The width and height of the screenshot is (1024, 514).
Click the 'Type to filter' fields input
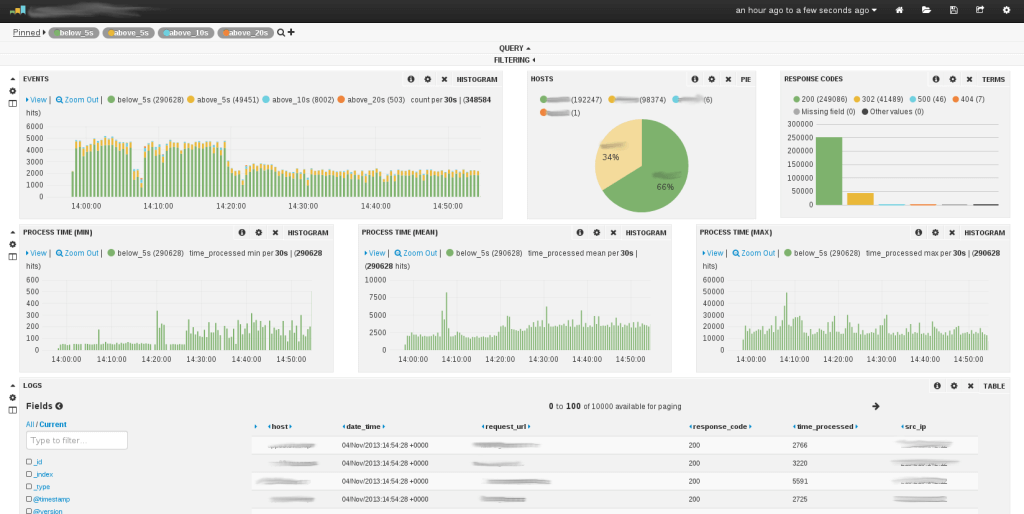coord(77,440)
